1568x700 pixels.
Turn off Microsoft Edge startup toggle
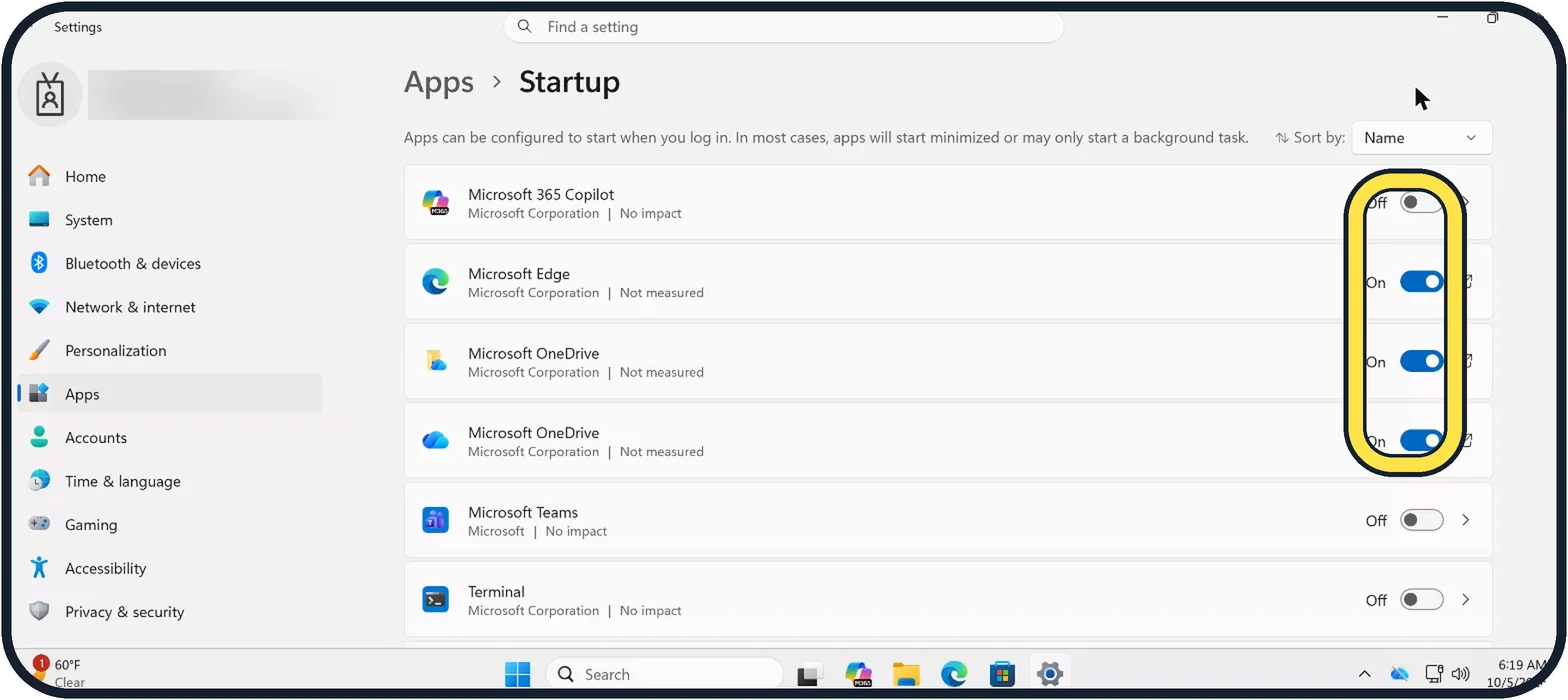tap(1421, 282)
